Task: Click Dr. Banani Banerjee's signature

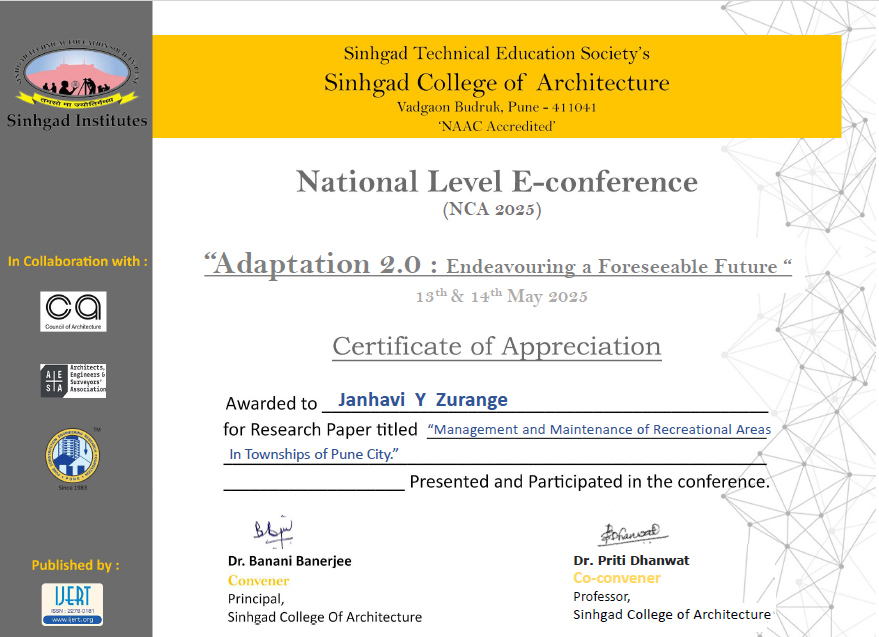Action: [x=273, y=530]
